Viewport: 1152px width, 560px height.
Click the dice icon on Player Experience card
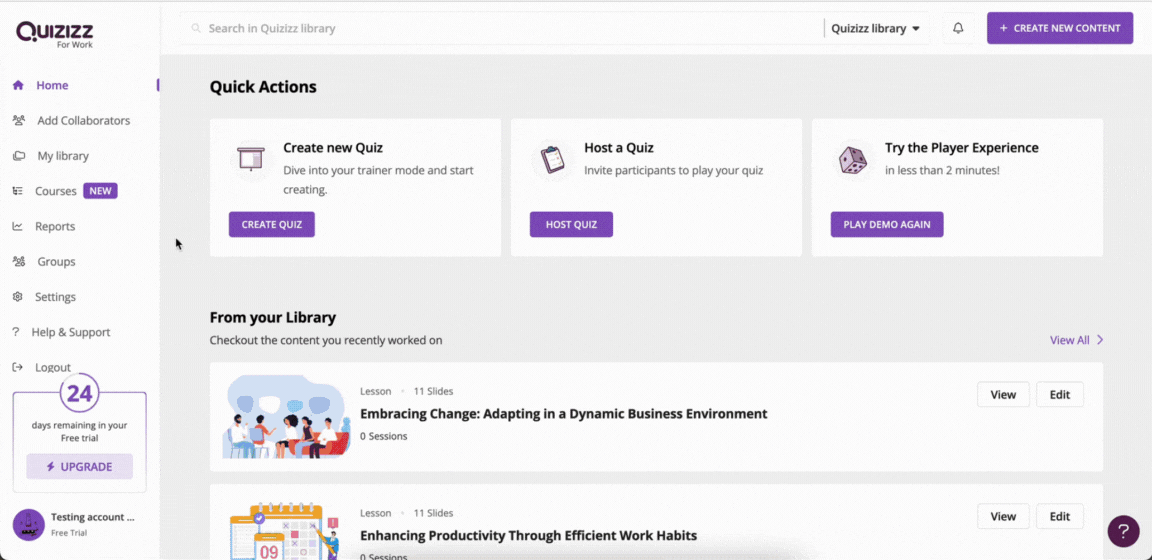[852, 159]
